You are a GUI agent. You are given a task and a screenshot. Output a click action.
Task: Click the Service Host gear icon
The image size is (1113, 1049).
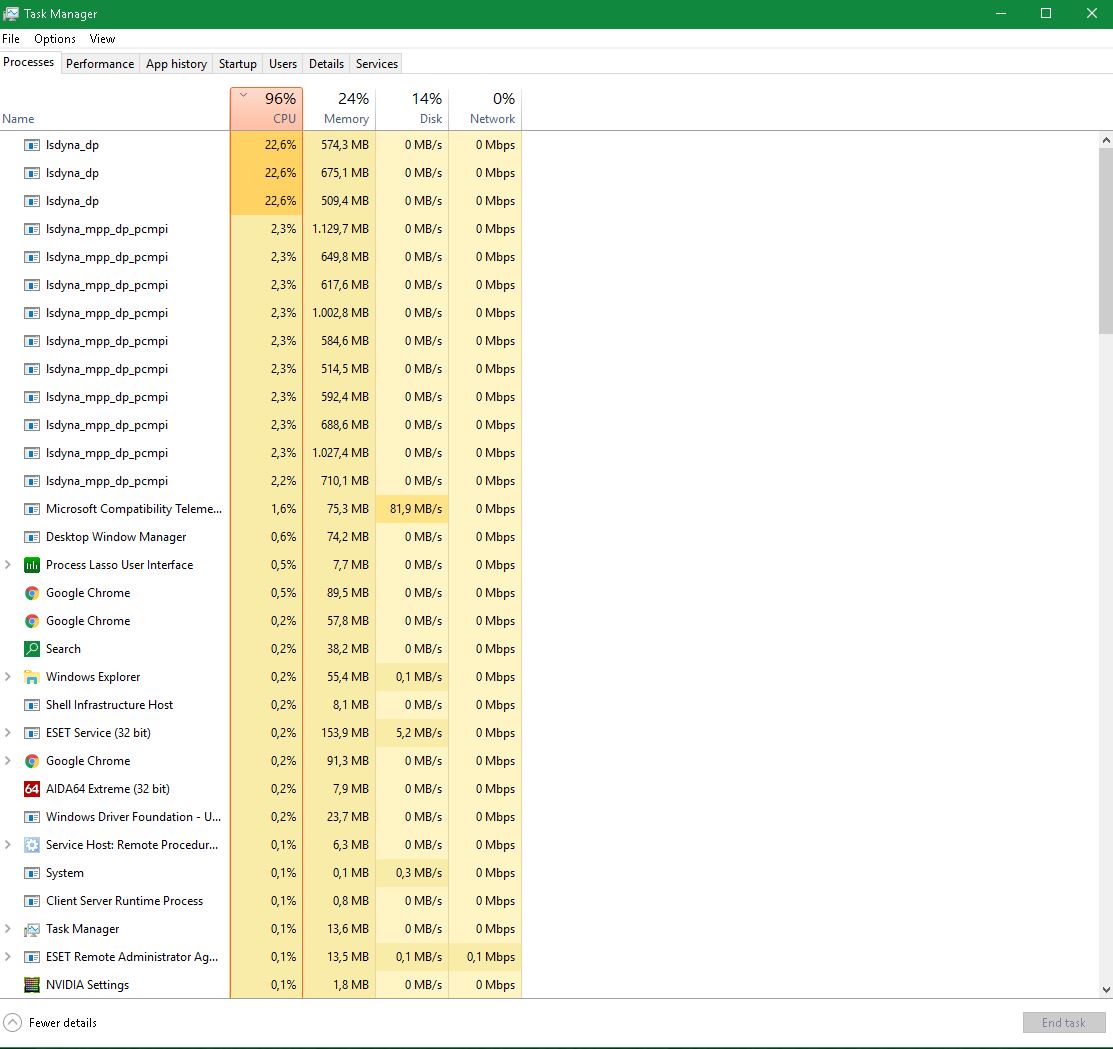click(x=32, y=845)
